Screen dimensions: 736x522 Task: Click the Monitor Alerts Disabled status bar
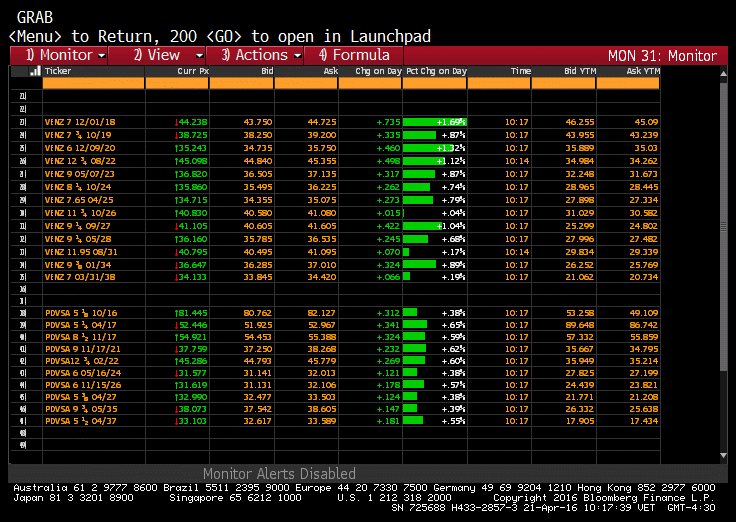tap(279, 473)
